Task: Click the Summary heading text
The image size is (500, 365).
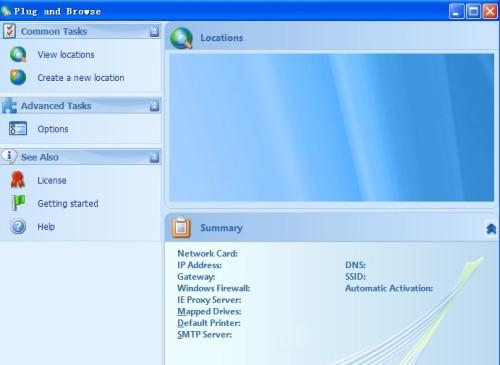Action: (221, 228)
